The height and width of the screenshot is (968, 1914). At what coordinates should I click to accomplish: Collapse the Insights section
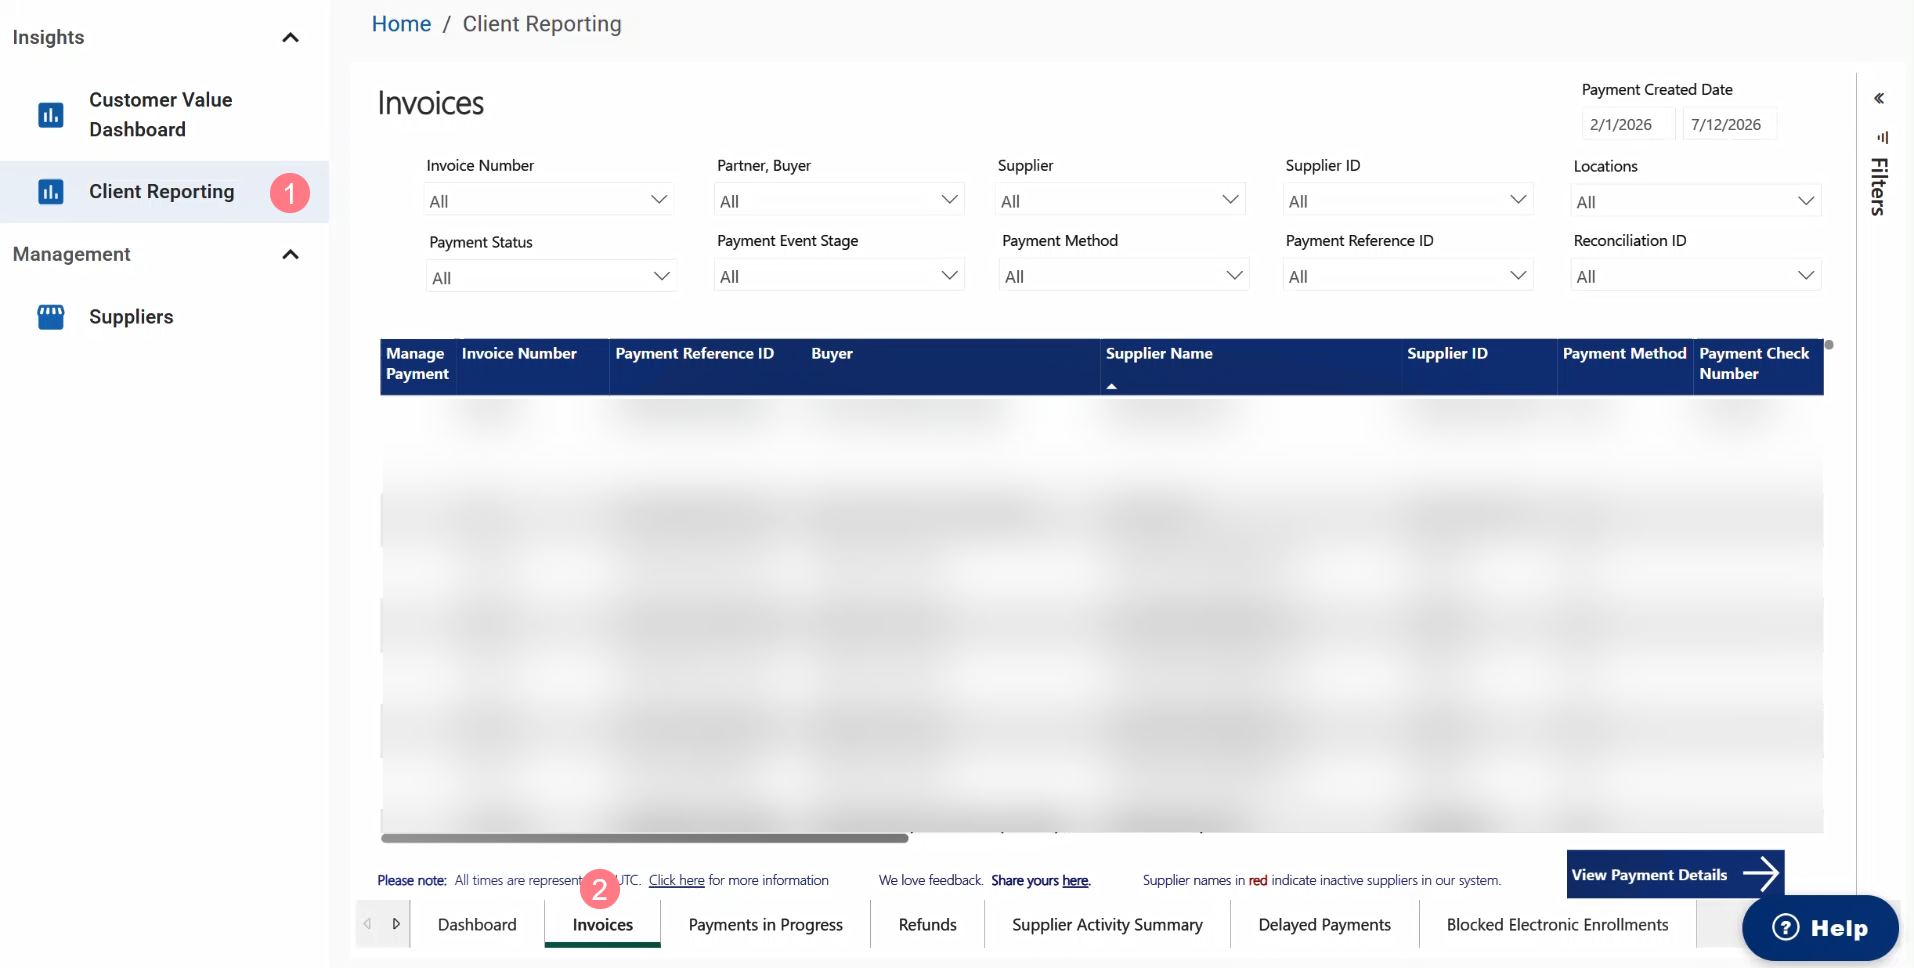click(291, 38)
